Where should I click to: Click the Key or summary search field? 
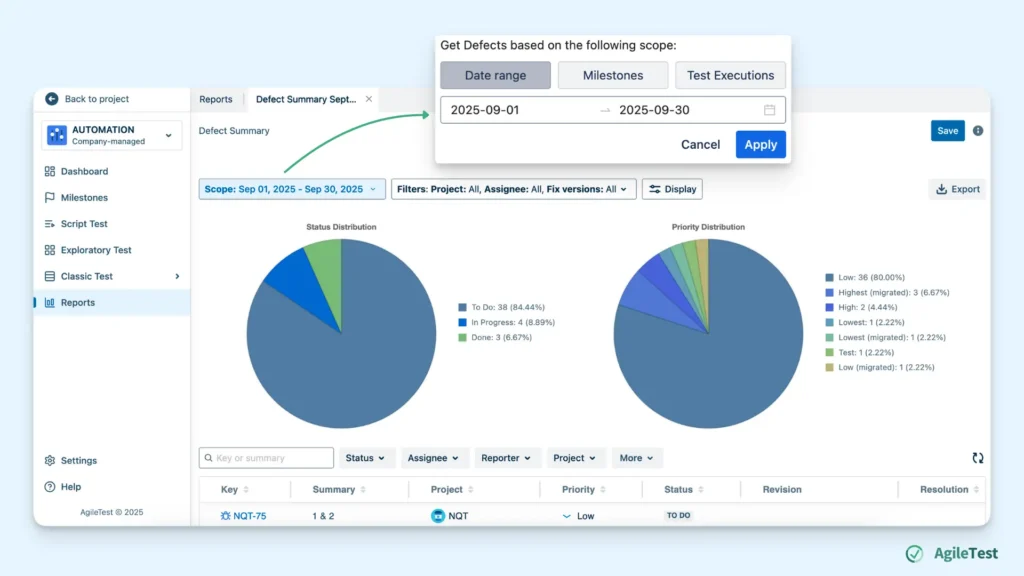tap(266, 458)
